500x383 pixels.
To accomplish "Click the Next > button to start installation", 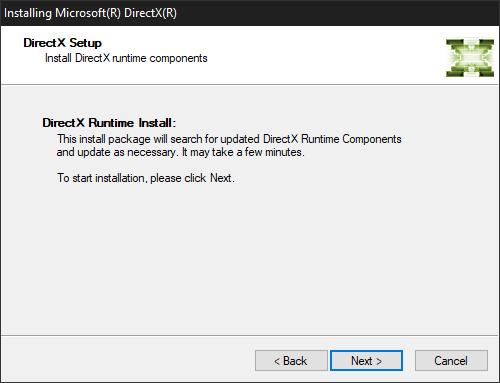I will pos(366,360).
